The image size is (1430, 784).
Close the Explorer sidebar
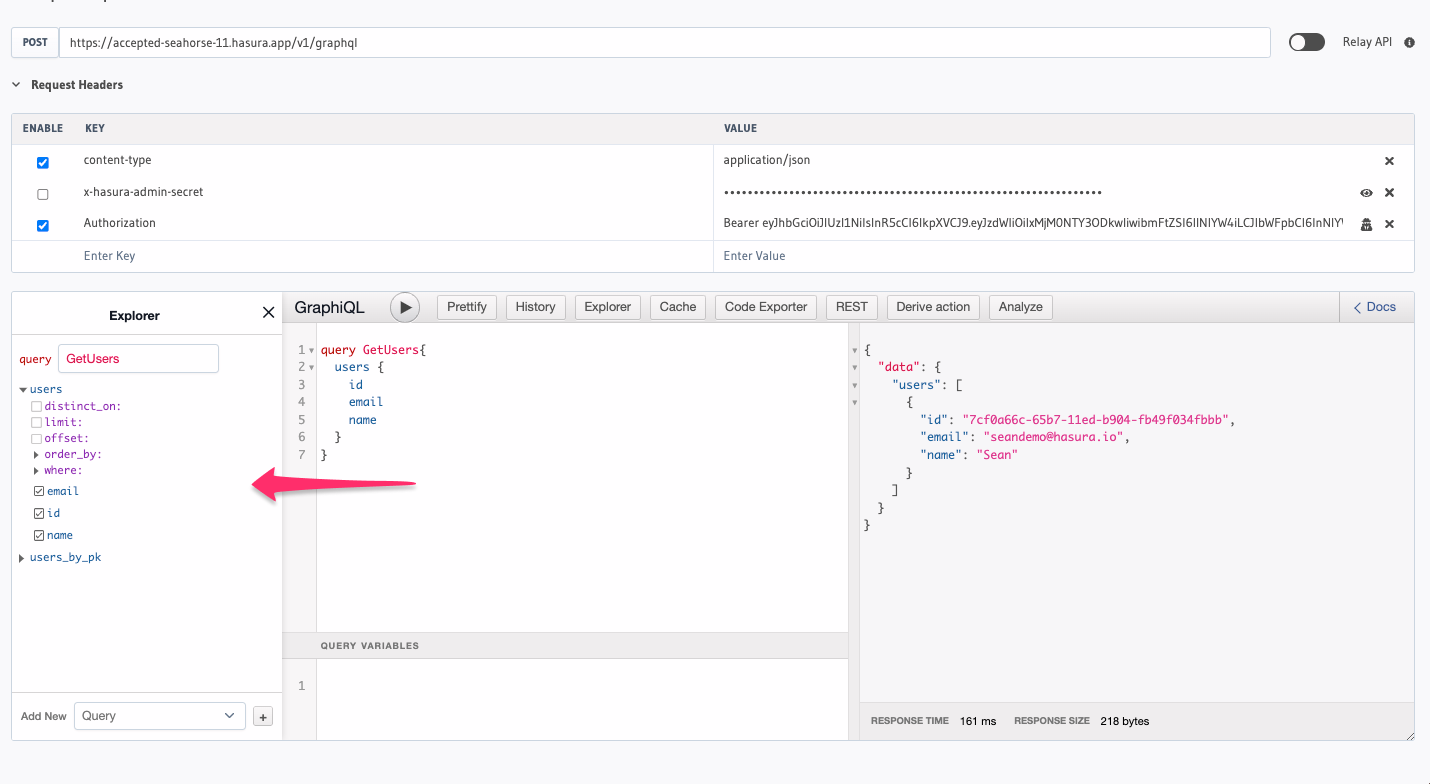click(x=268, y=312)
